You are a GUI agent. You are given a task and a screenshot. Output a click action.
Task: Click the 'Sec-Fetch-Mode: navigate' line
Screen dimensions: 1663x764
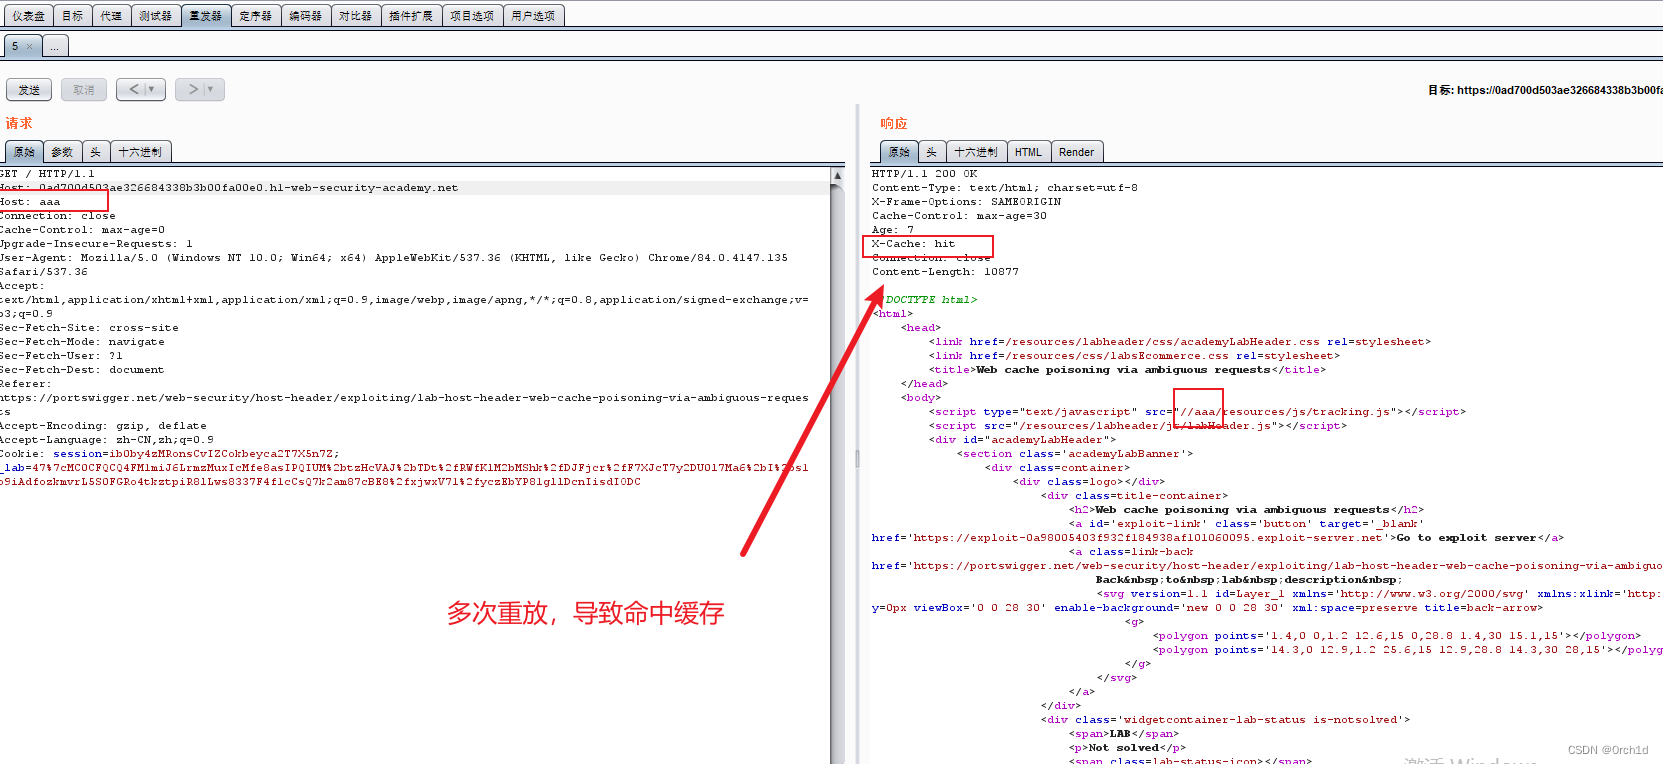pos(82,342)
